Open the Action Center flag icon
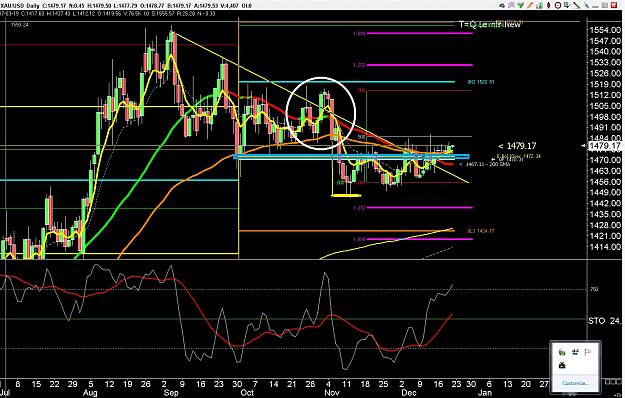Image resolution: width=625 pixels, height=398 pixels. [x=588, y=352]
